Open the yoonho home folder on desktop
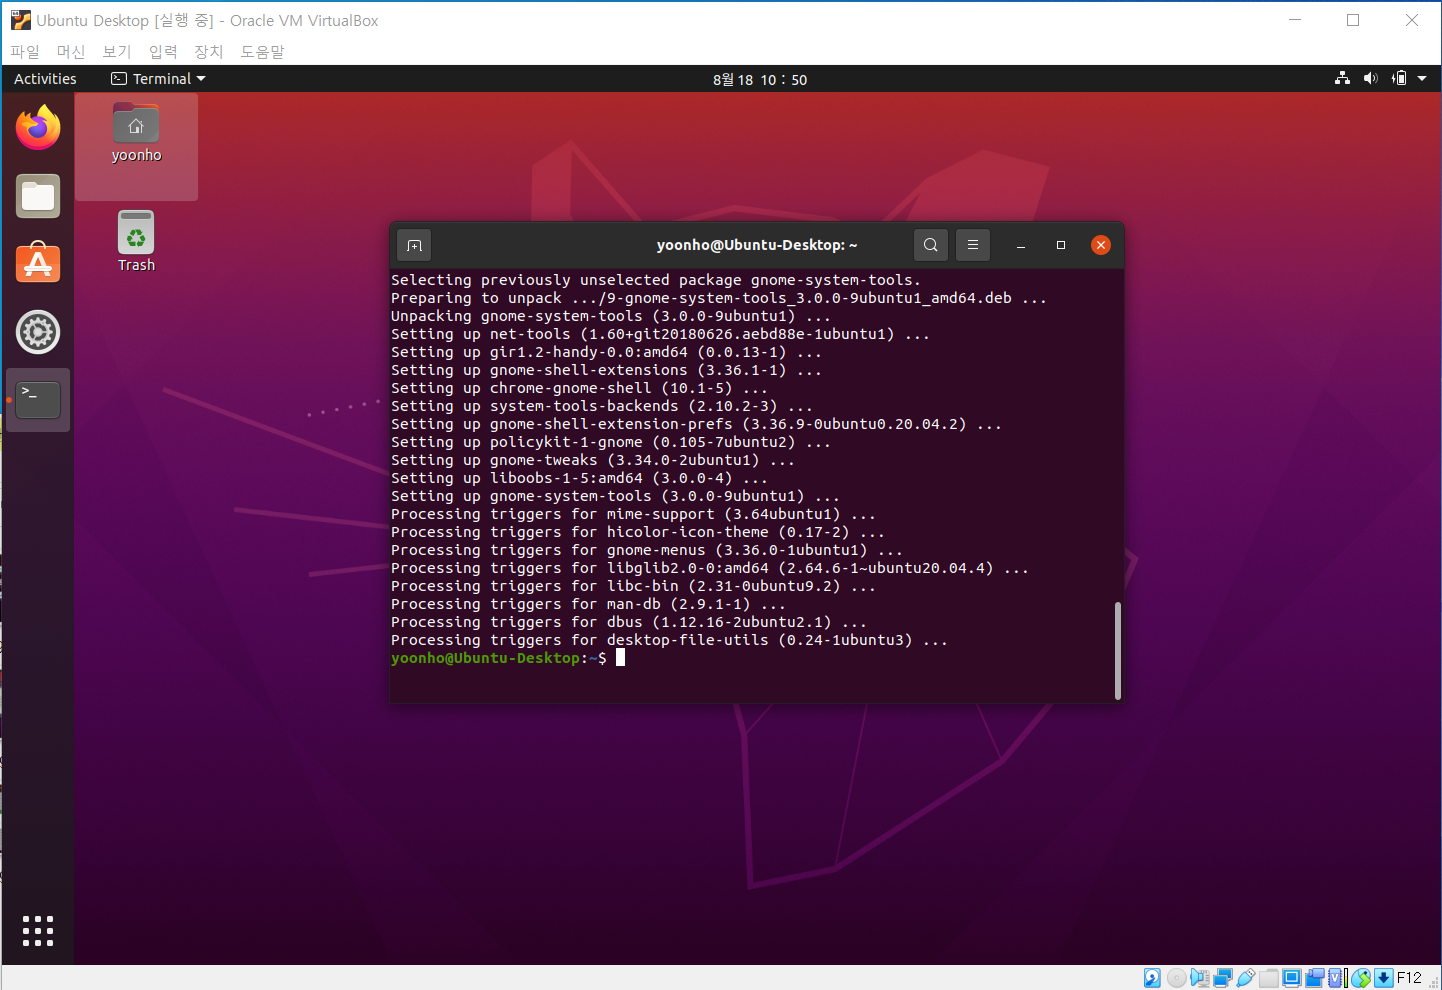Image resolution: width=1442 pixels, height=990 pixels. pyautogui.click(x=136, y=133)
